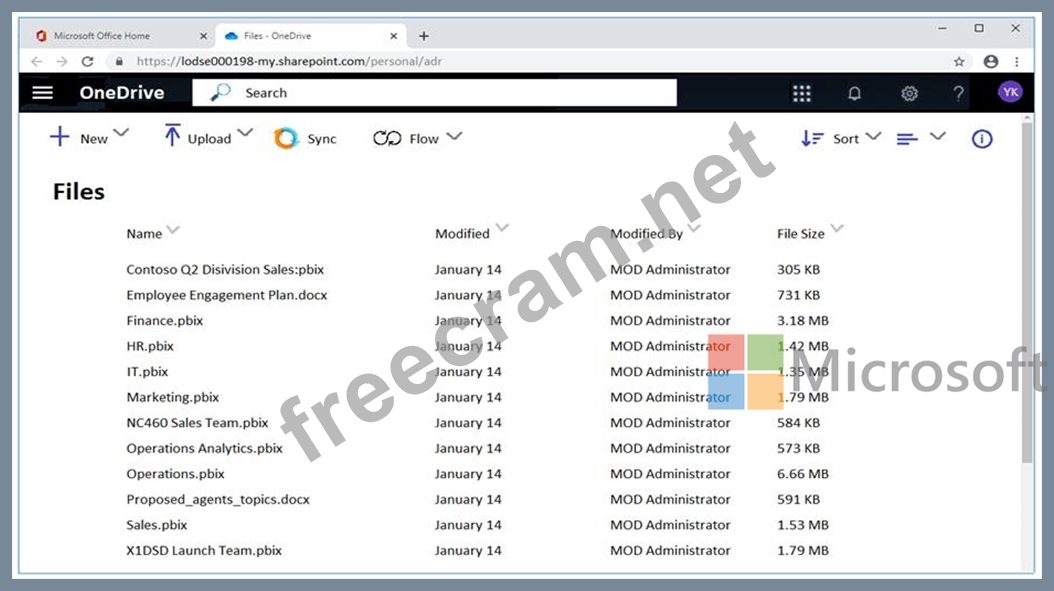The image size is (1054, 591).
Task: Open the help question mark icon
Action: 959,93
